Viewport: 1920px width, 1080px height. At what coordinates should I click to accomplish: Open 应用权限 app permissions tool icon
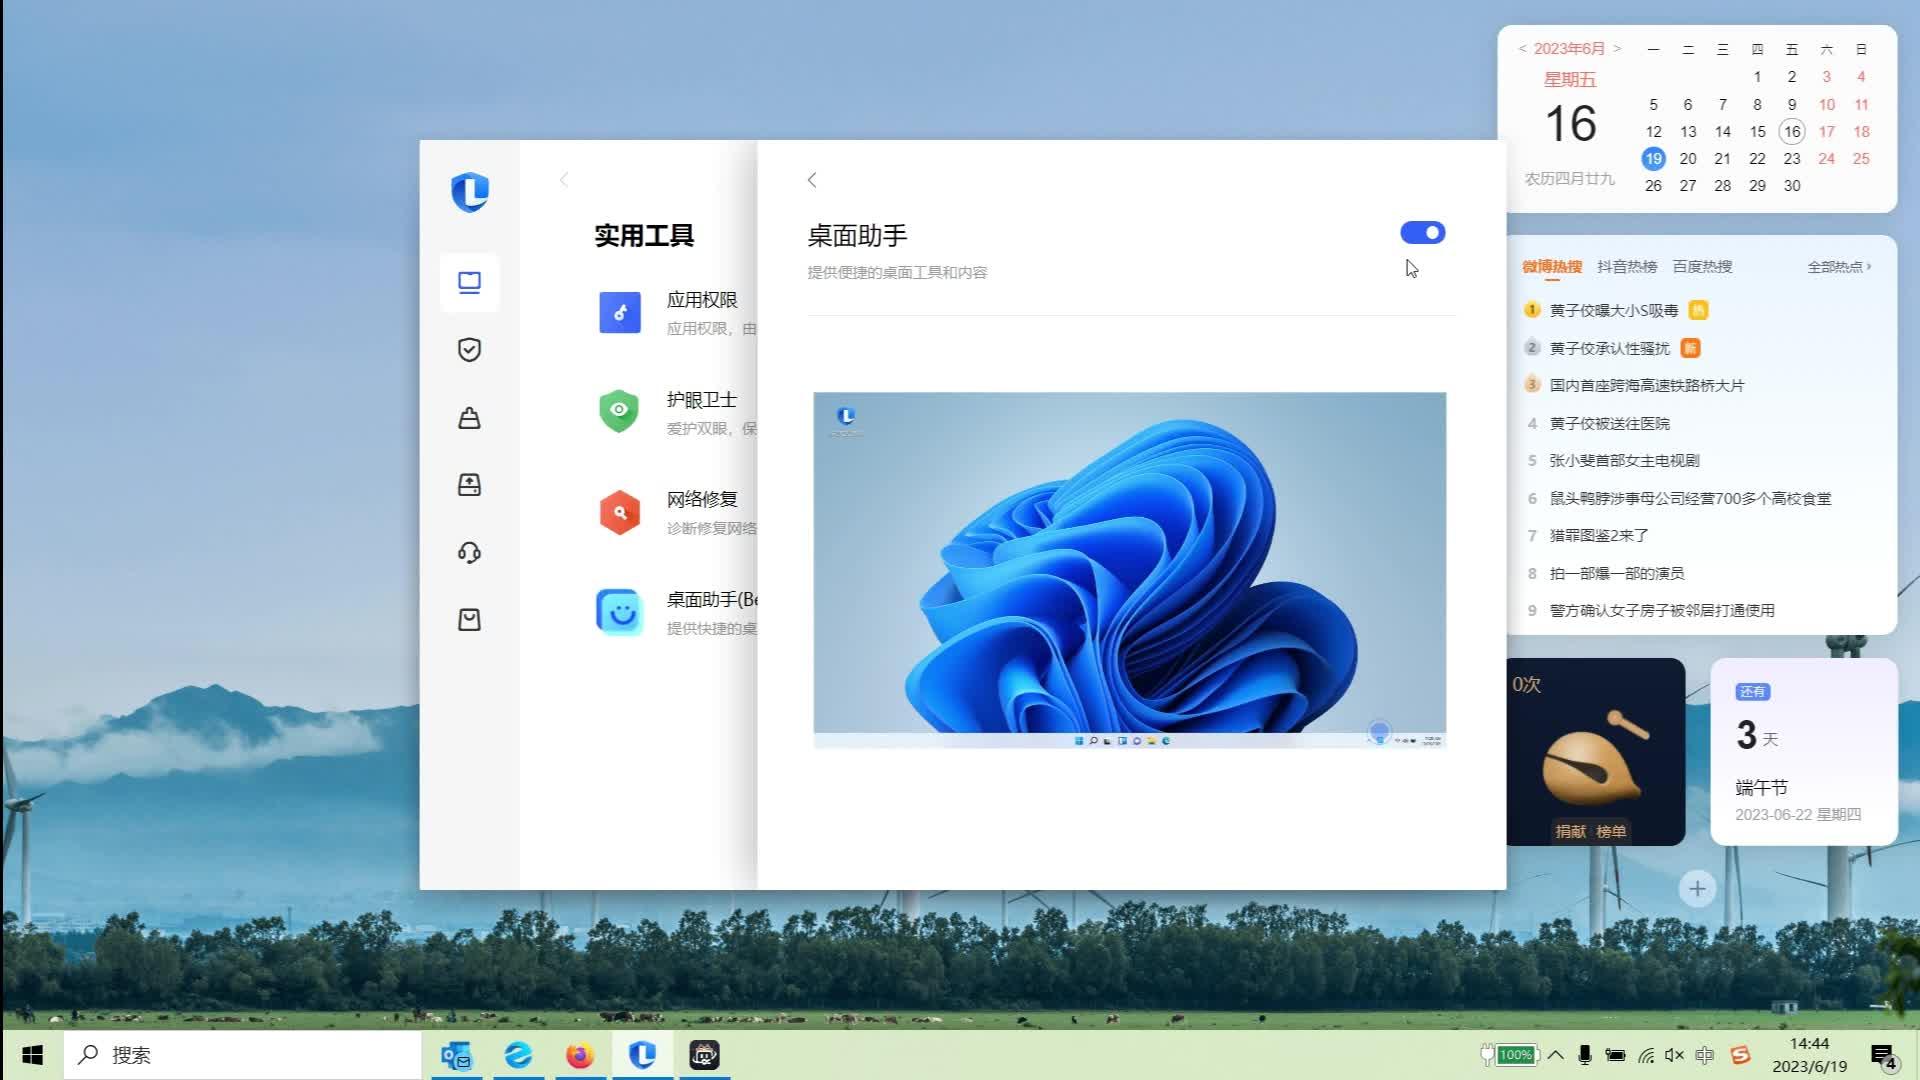(620, 313)
